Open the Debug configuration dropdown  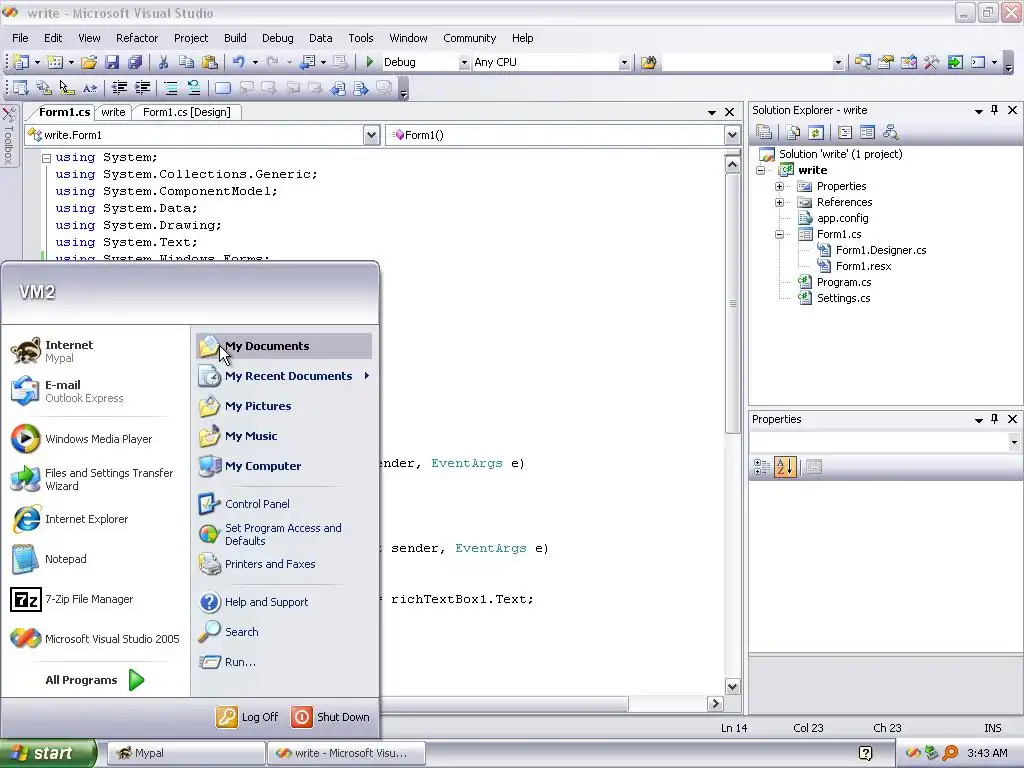tap(464, 63)
